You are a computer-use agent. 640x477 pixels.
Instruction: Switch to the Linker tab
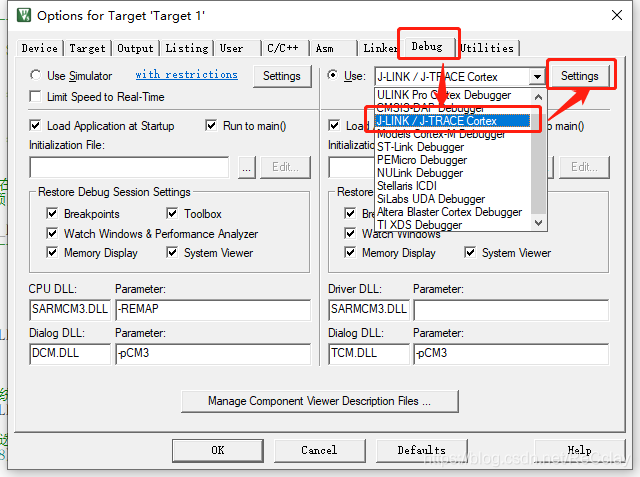tap(380, 48)
